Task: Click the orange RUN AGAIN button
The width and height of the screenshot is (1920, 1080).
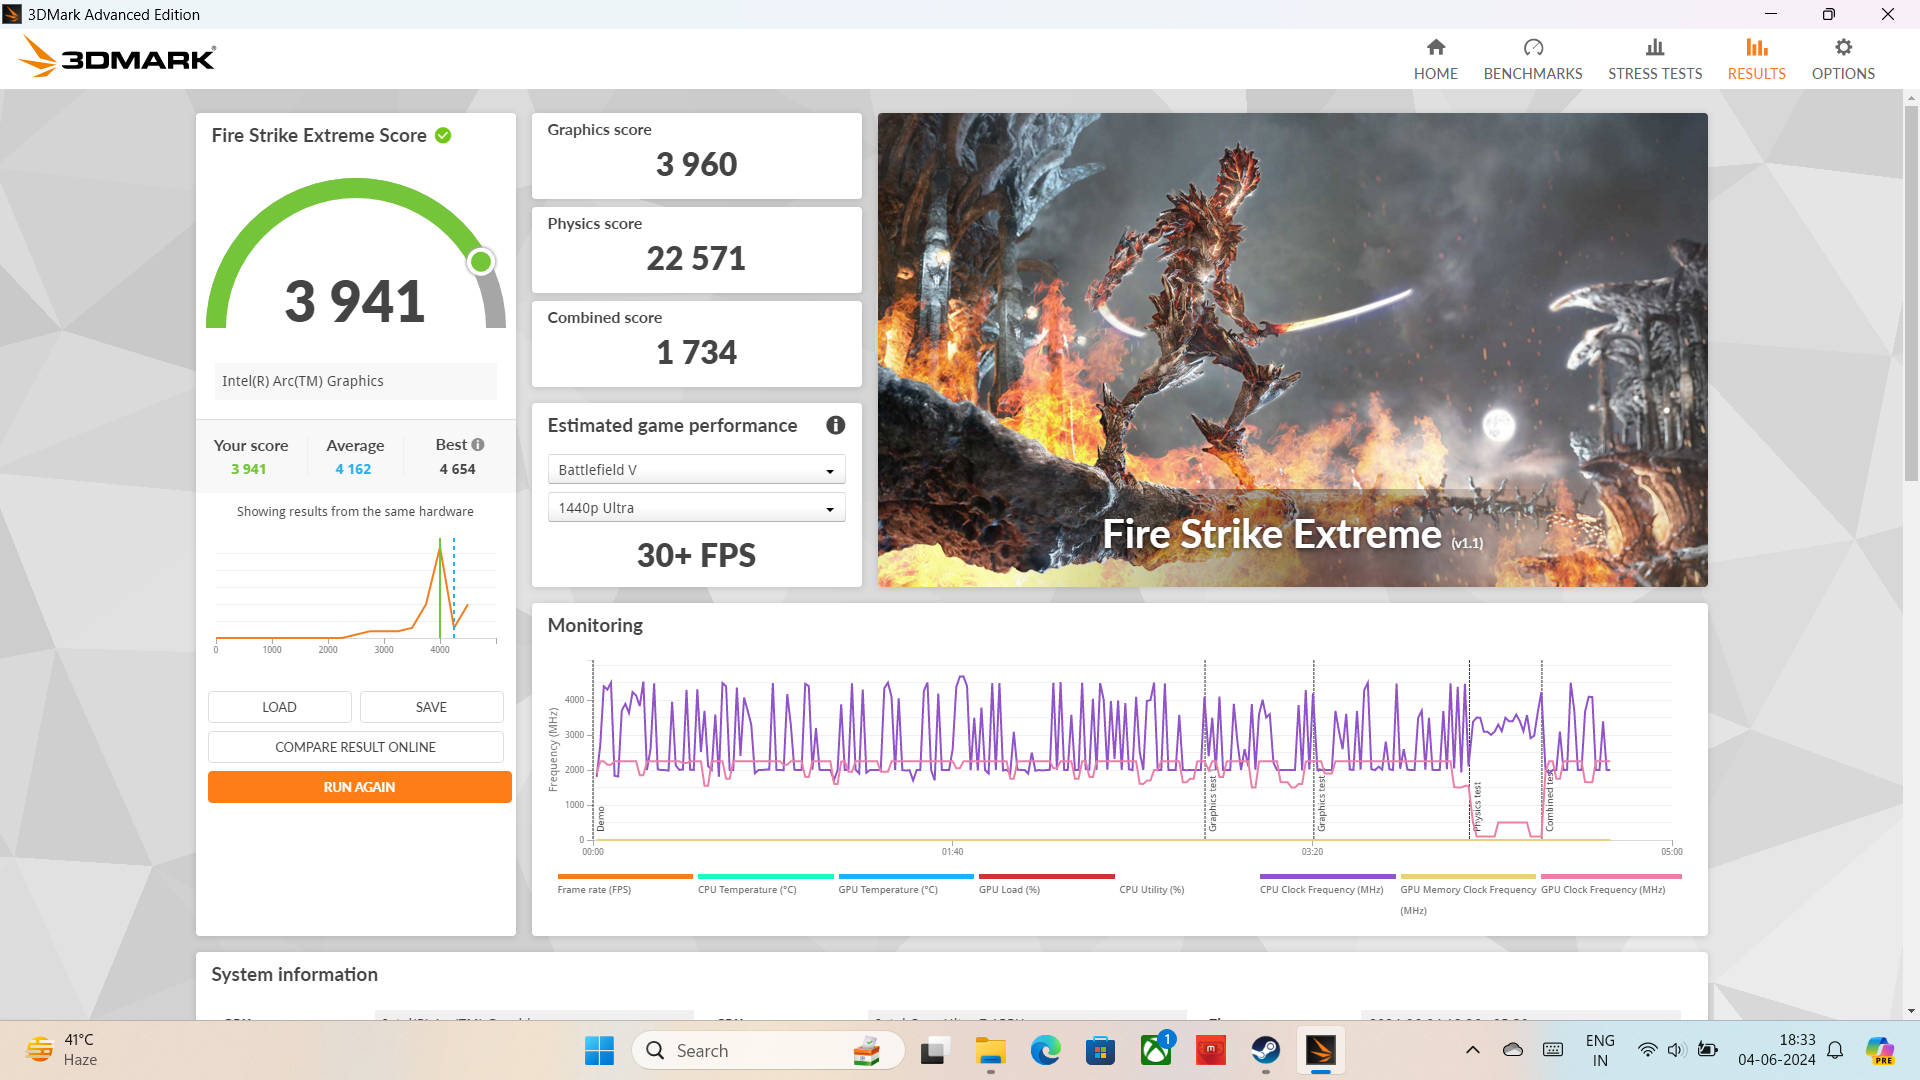Action: [x=359, y=787]
